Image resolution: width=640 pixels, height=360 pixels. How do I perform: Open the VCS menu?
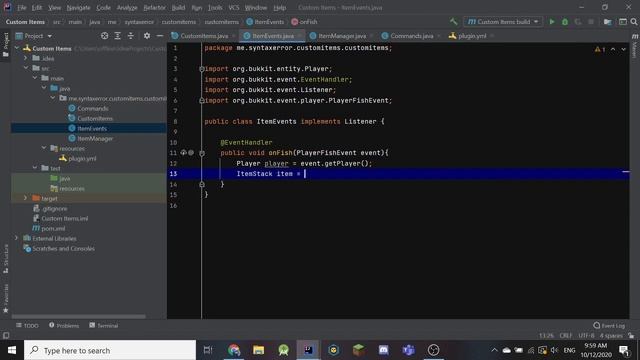[x=234, y=7]
